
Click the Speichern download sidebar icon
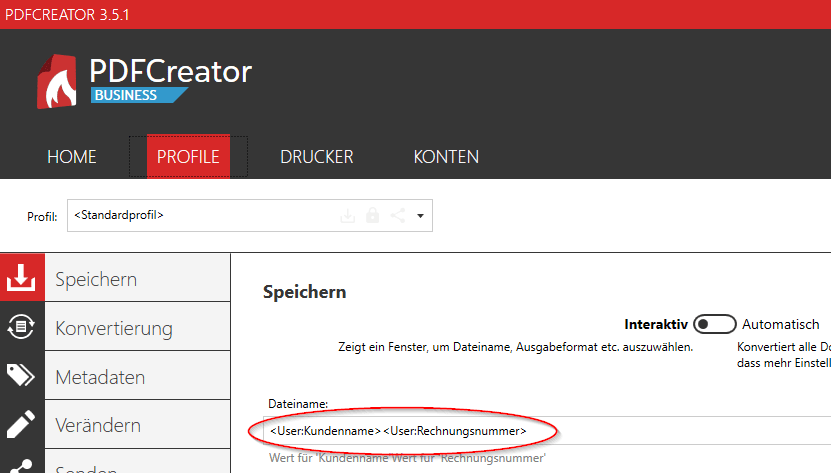[21, 277]
